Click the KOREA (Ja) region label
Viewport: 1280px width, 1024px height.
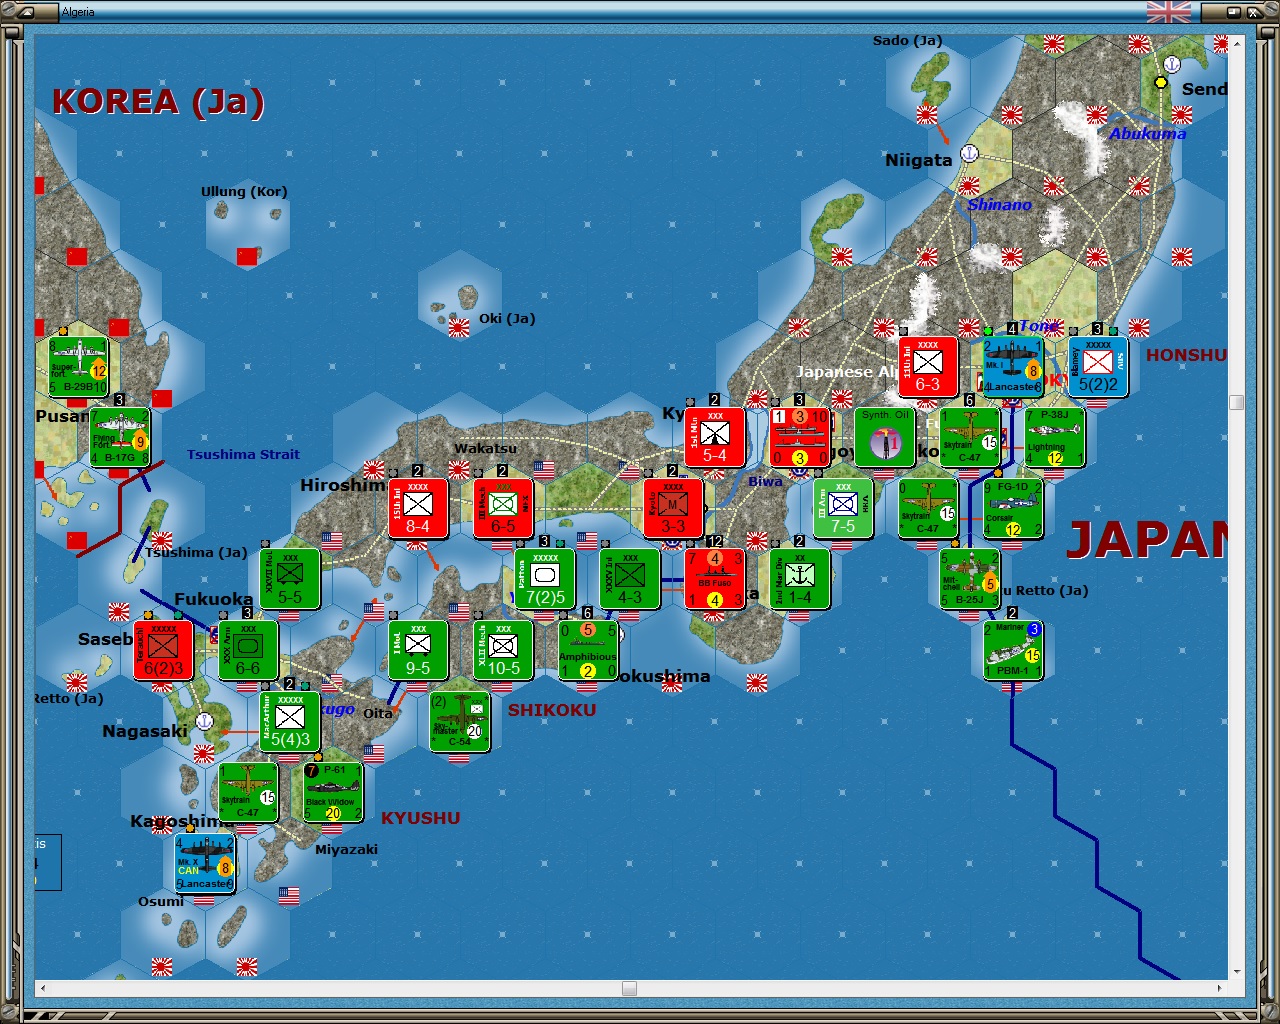coord(158,101)
